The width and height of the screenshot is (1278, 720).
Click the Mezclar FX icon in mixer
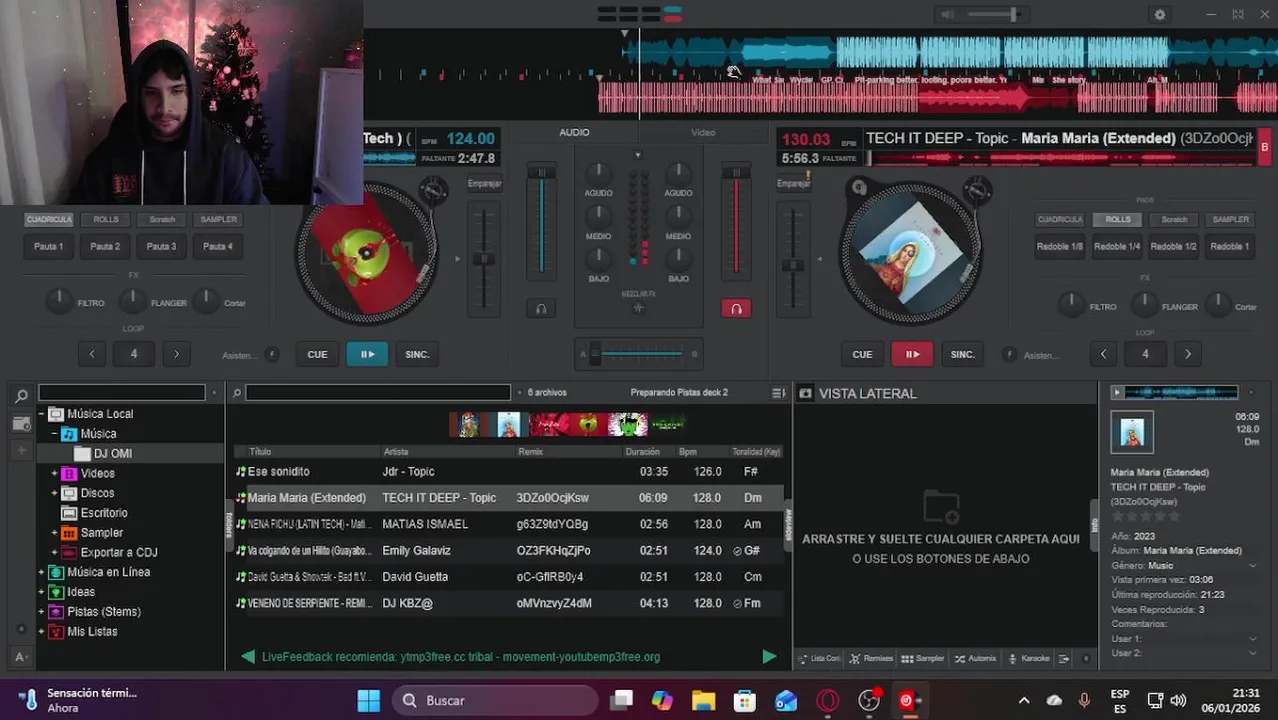click(x=639, y=308)
